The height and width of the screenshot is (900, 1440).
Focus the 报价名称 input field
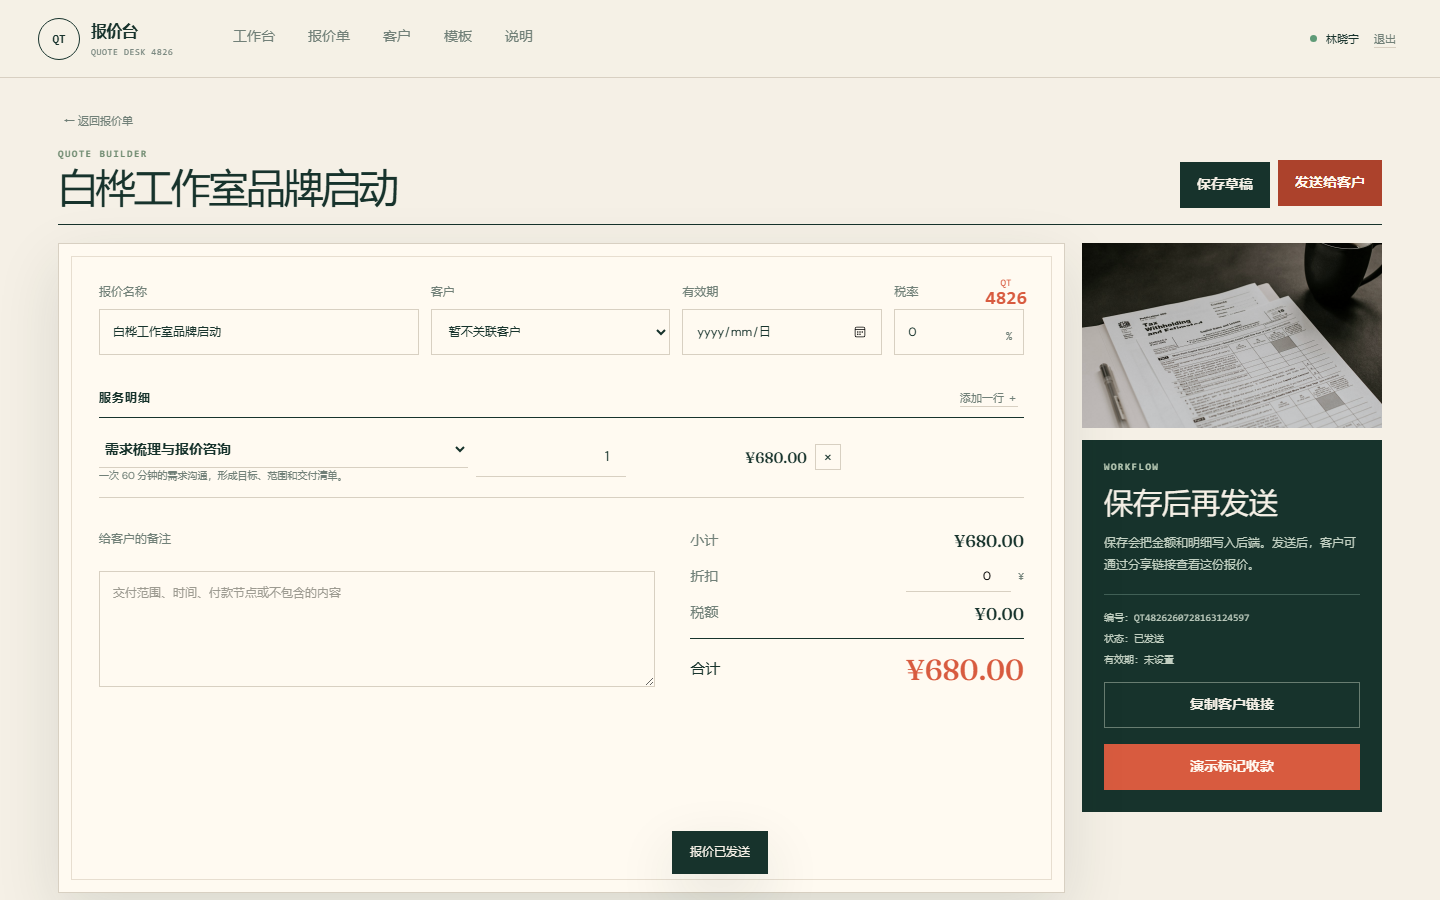coord(259,332)
